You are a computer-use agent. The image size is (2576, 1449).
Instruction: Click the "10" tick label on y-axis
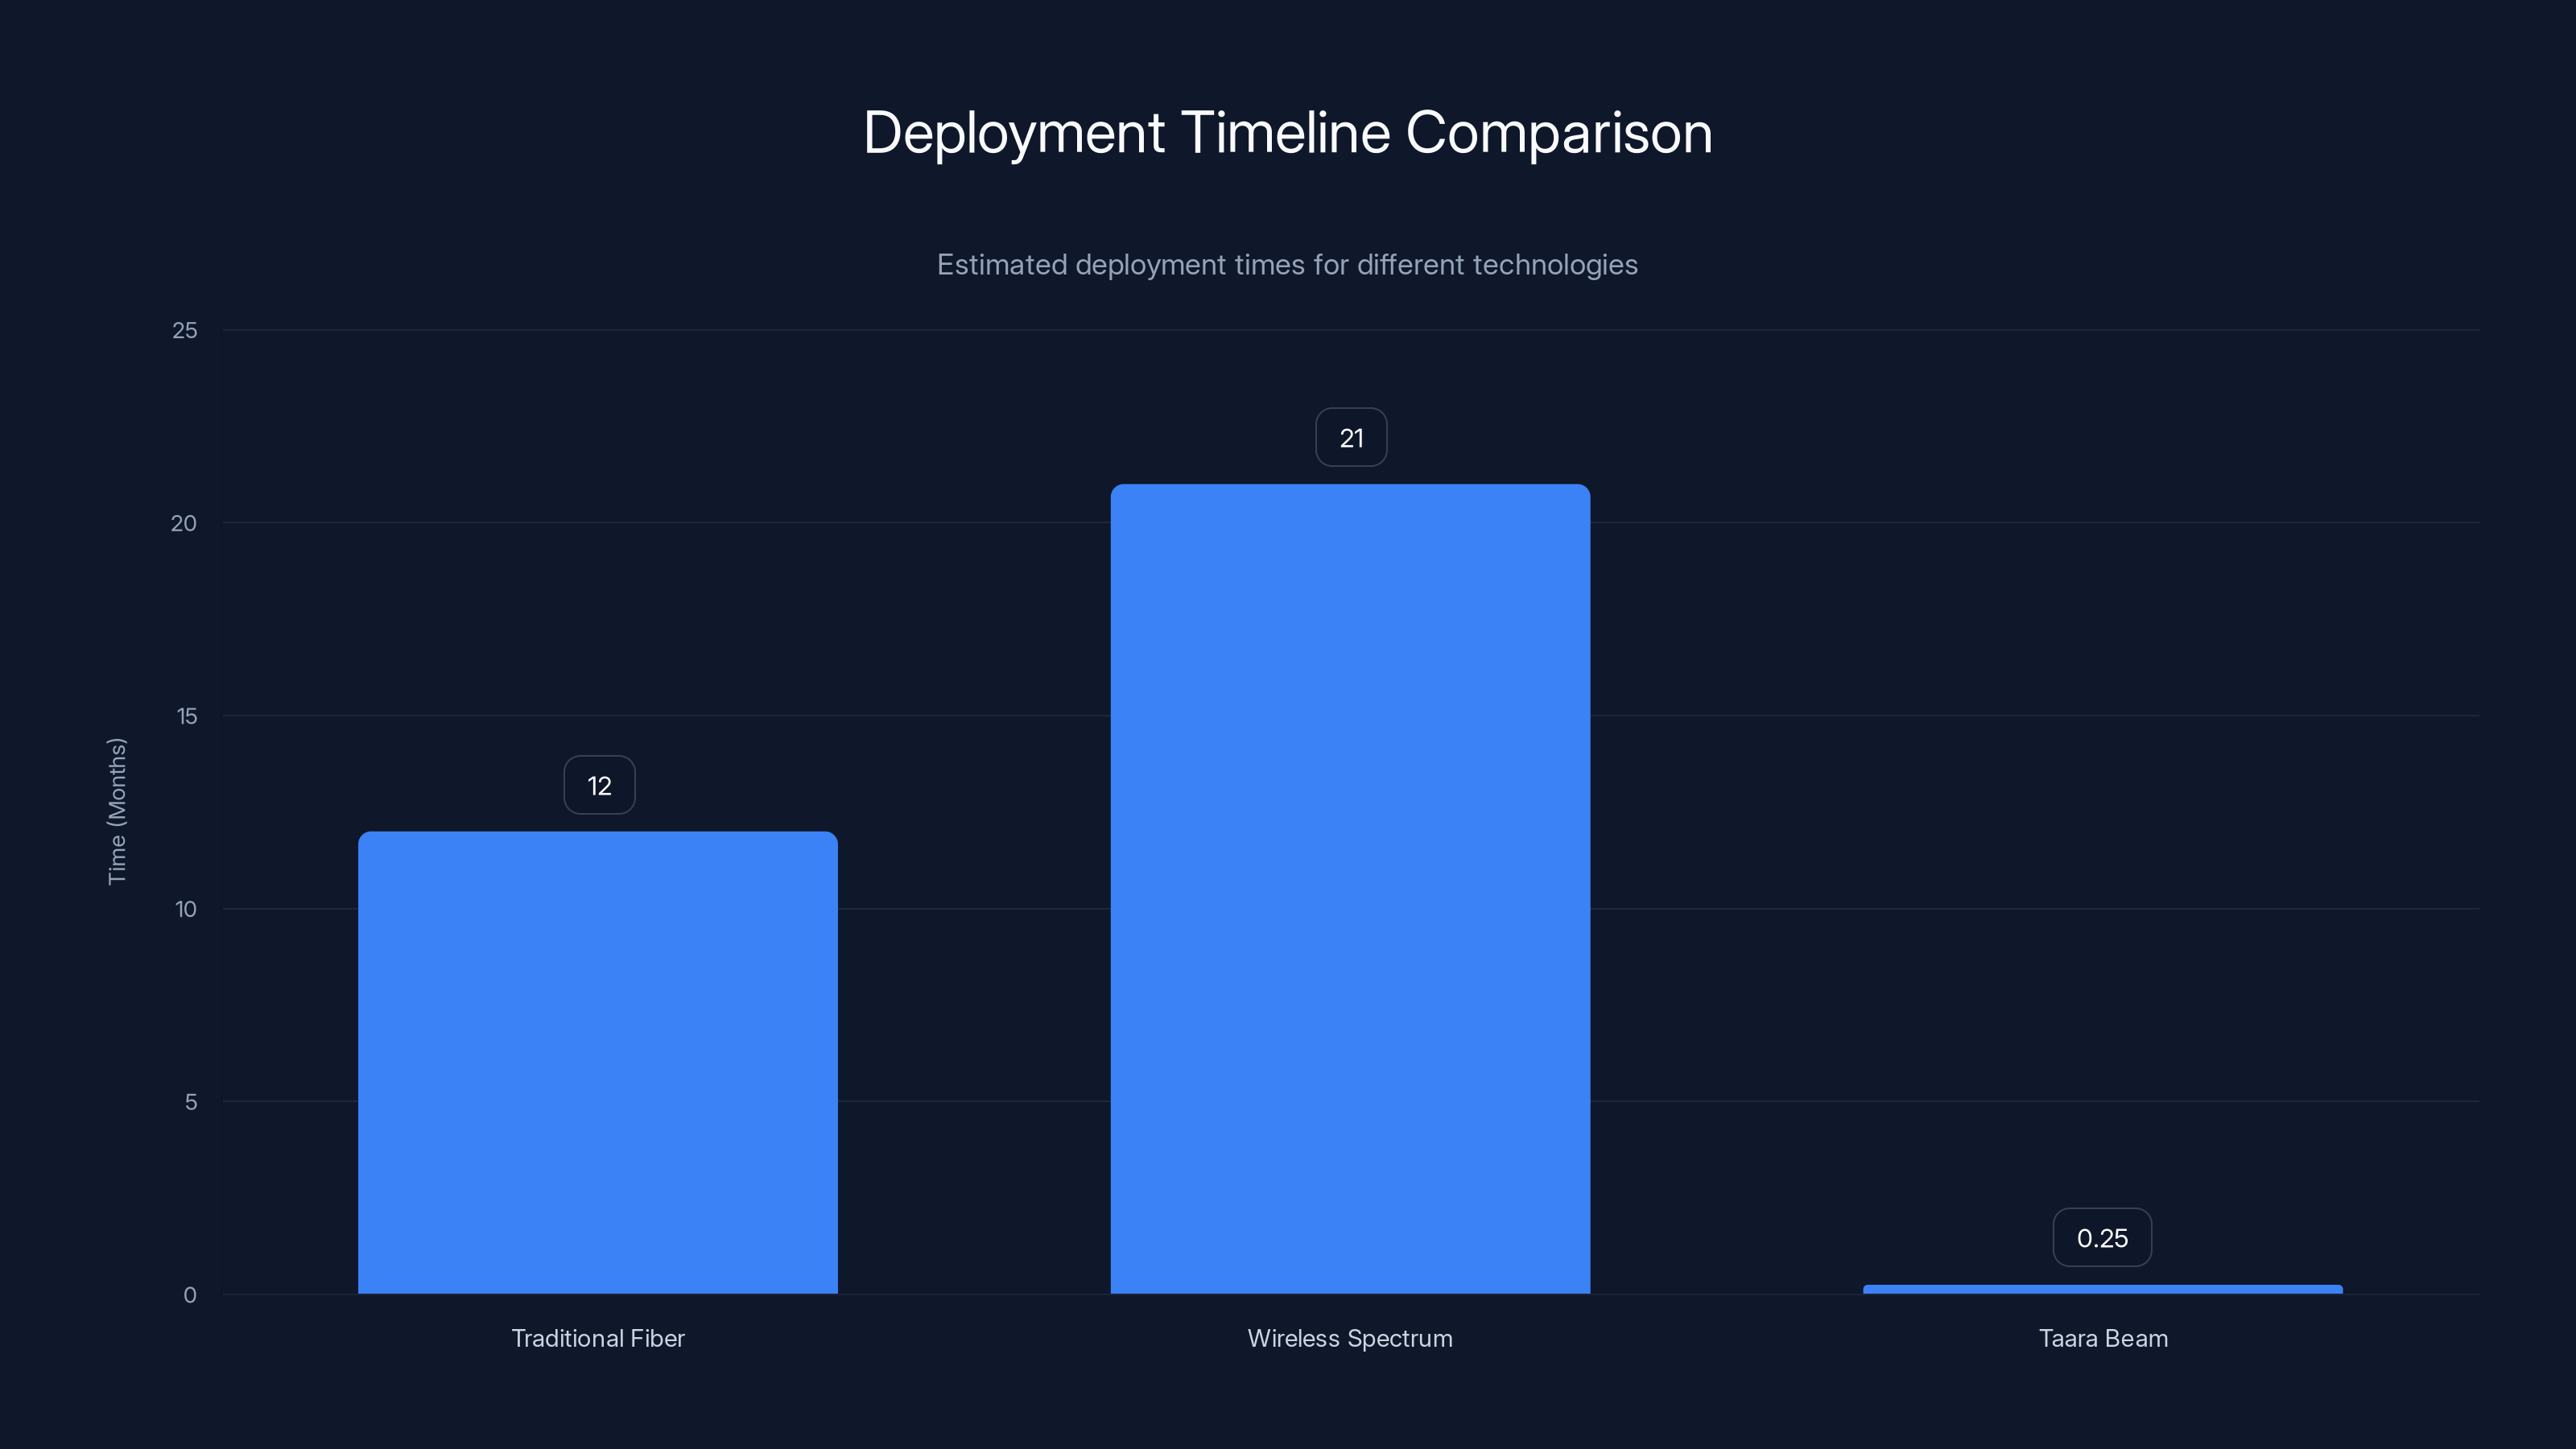(188, 909)
